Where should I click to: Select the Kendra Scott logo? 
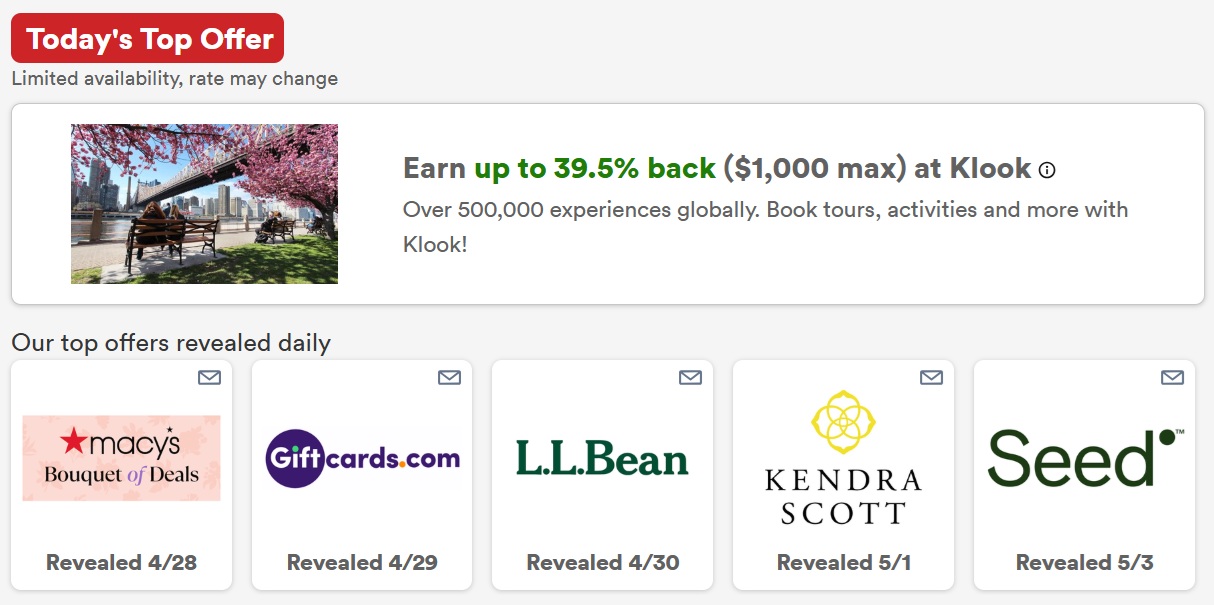click(843, 458)
